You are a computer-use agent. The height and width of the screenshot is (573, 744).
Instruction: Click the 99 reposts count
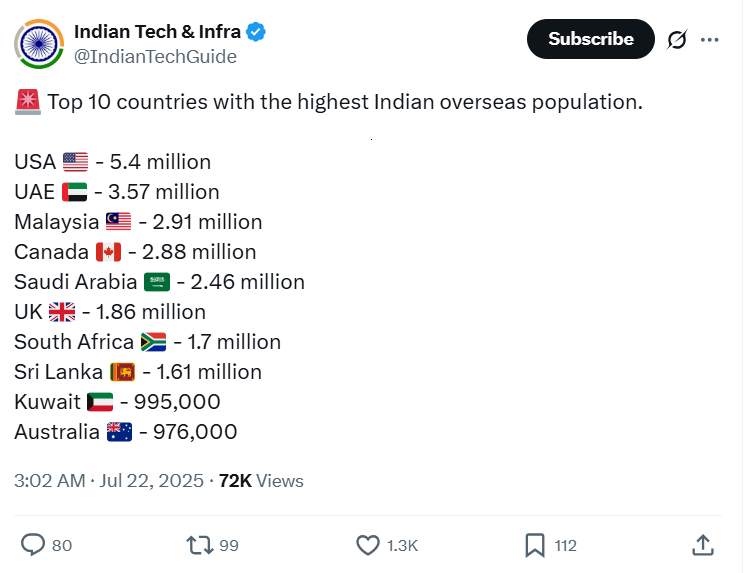point(229,545)
